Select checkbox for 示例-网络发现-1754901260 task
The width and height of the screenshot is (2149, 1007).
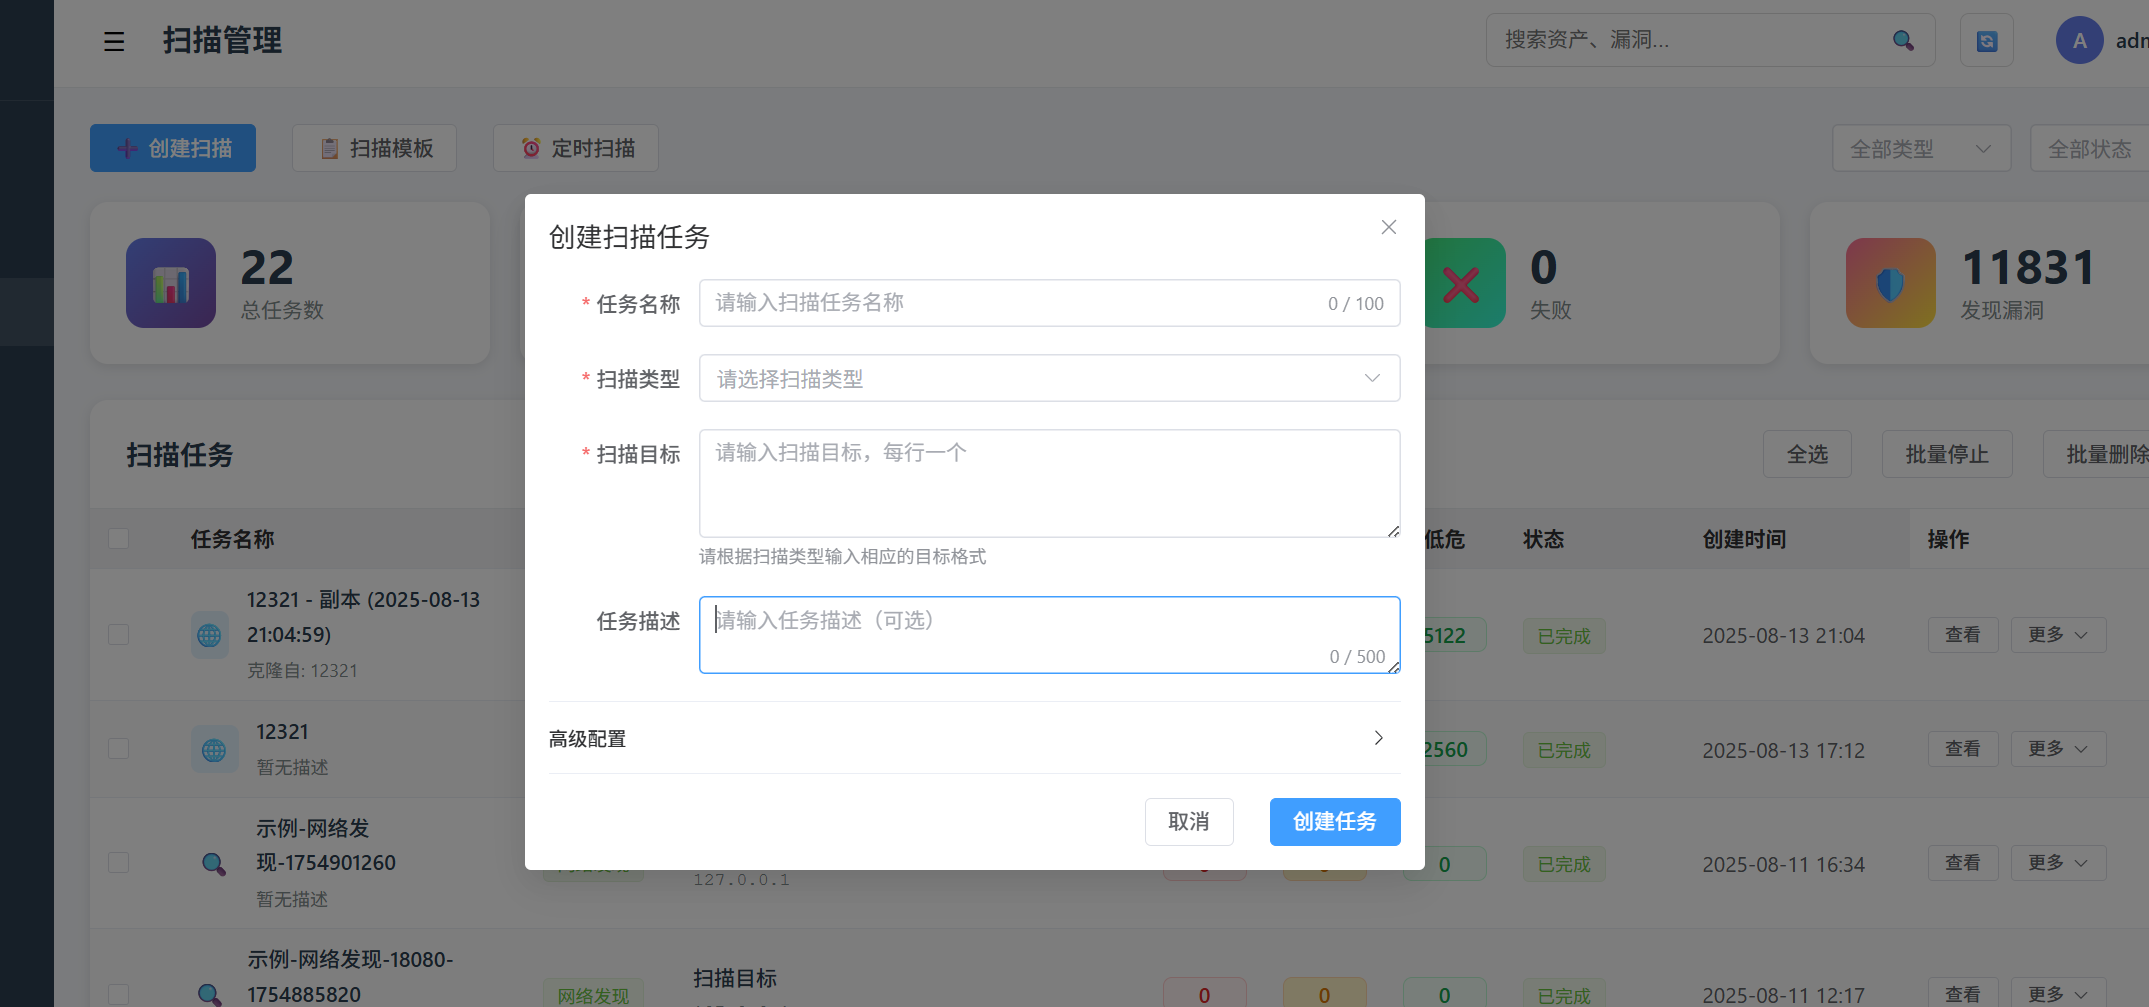(119, 863)
